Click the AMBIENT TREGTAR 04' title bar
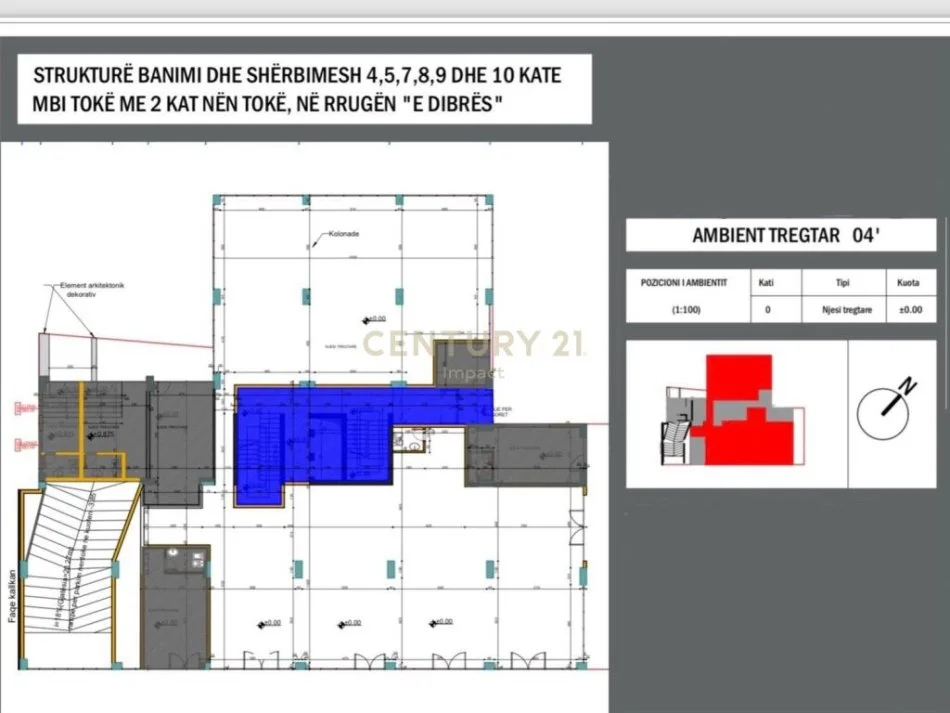This screenshot has width=950, height=713. (782, 235)
